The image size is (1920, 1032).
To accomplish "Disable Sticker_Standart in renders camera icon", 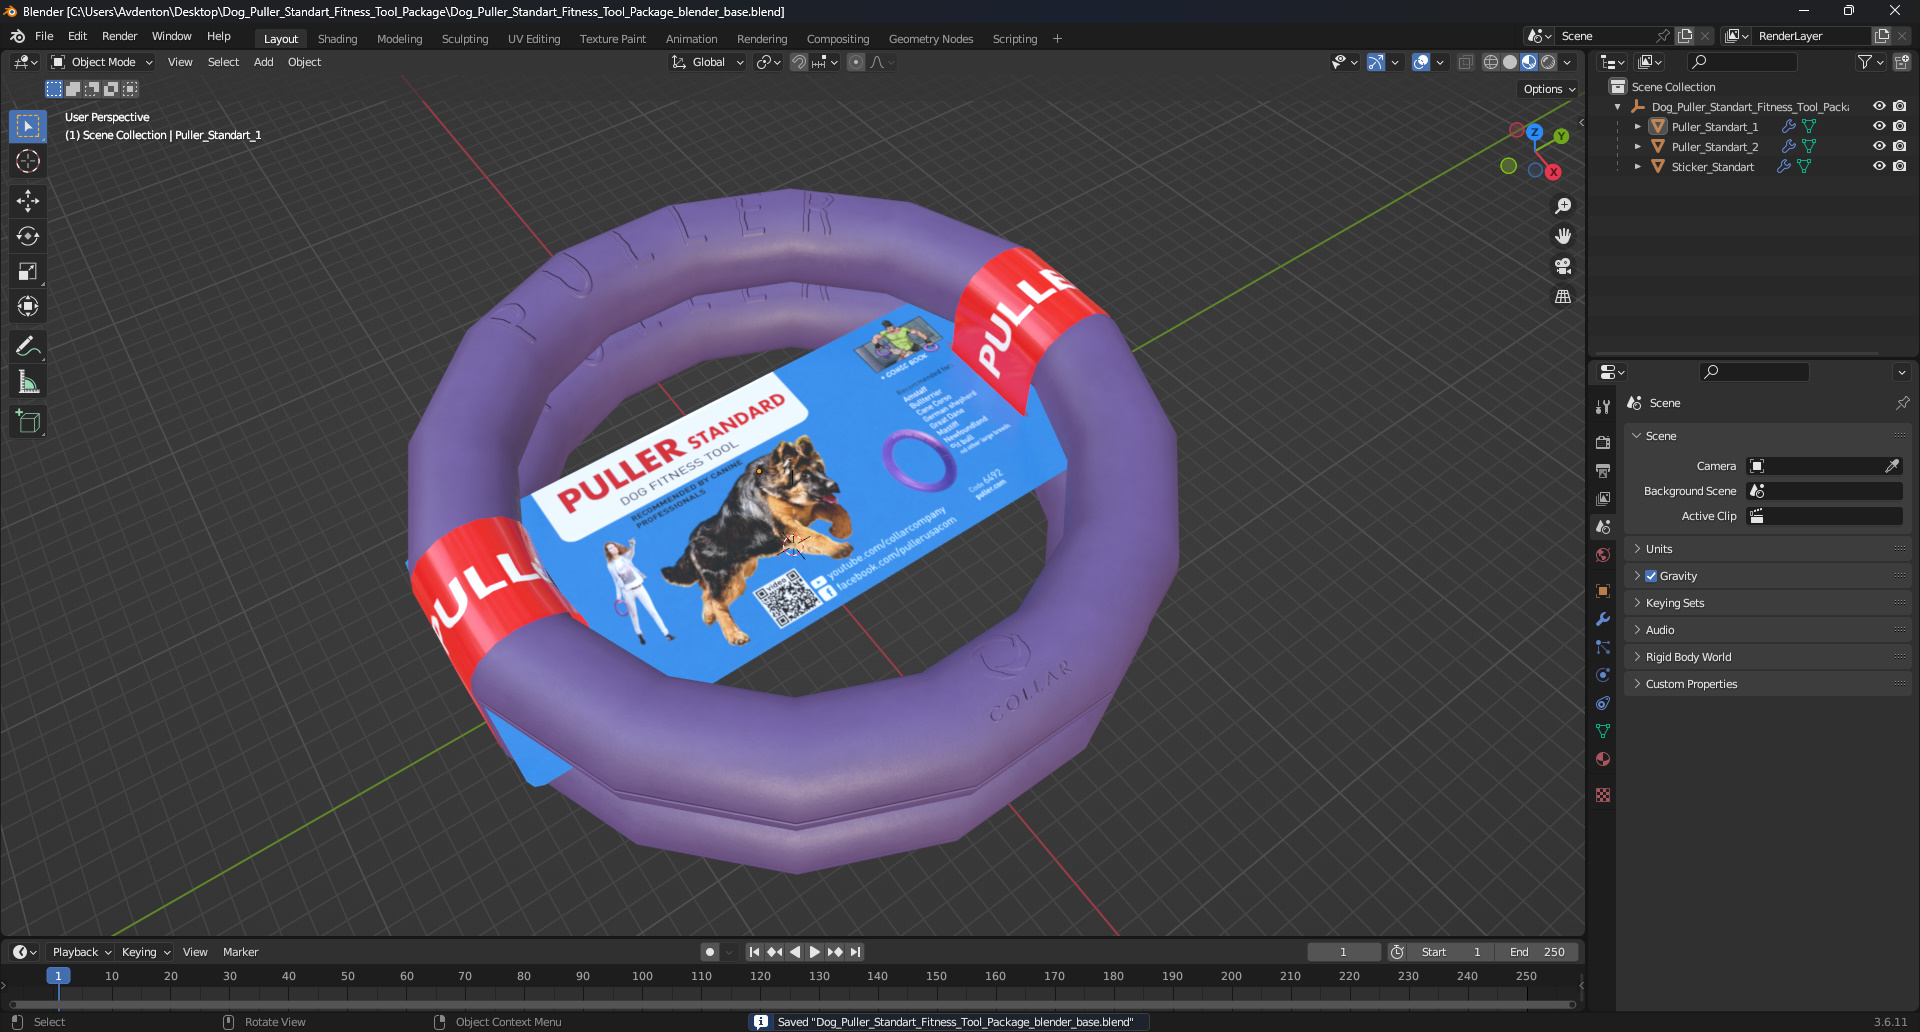I will pos(1899,166).
